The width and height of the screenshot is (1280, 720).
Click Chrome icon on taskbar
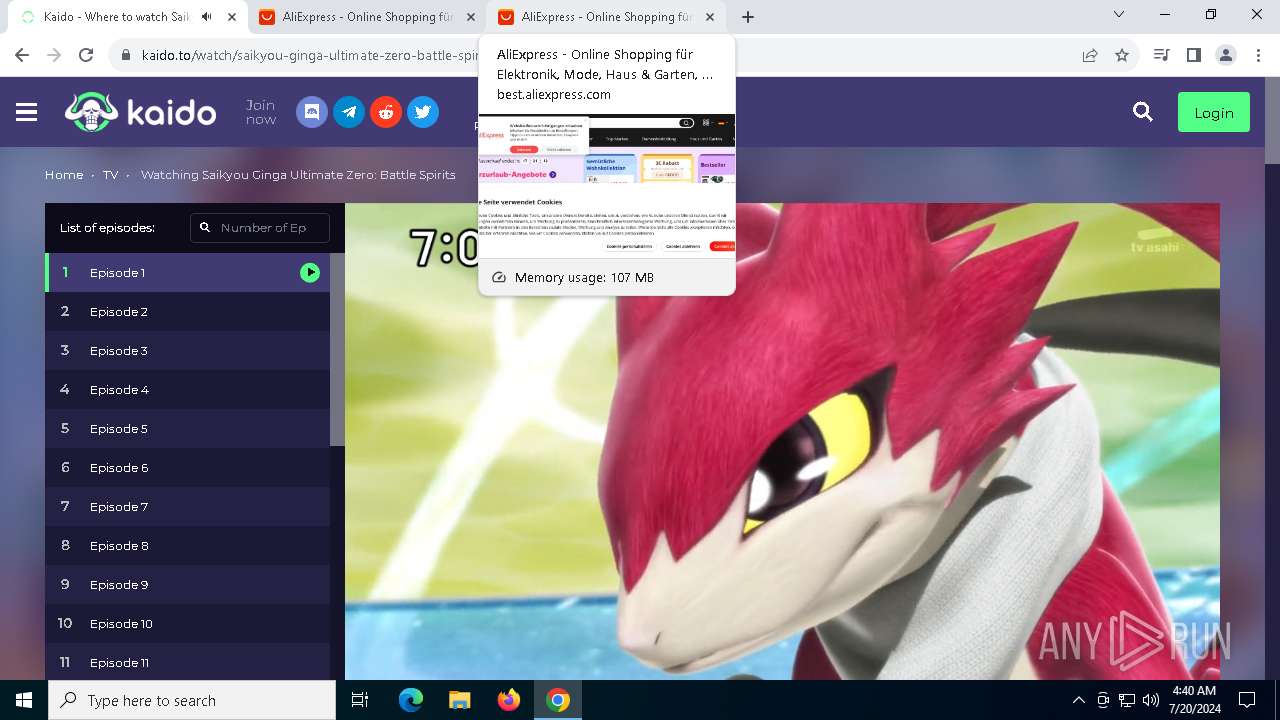[x=558, y=700]
